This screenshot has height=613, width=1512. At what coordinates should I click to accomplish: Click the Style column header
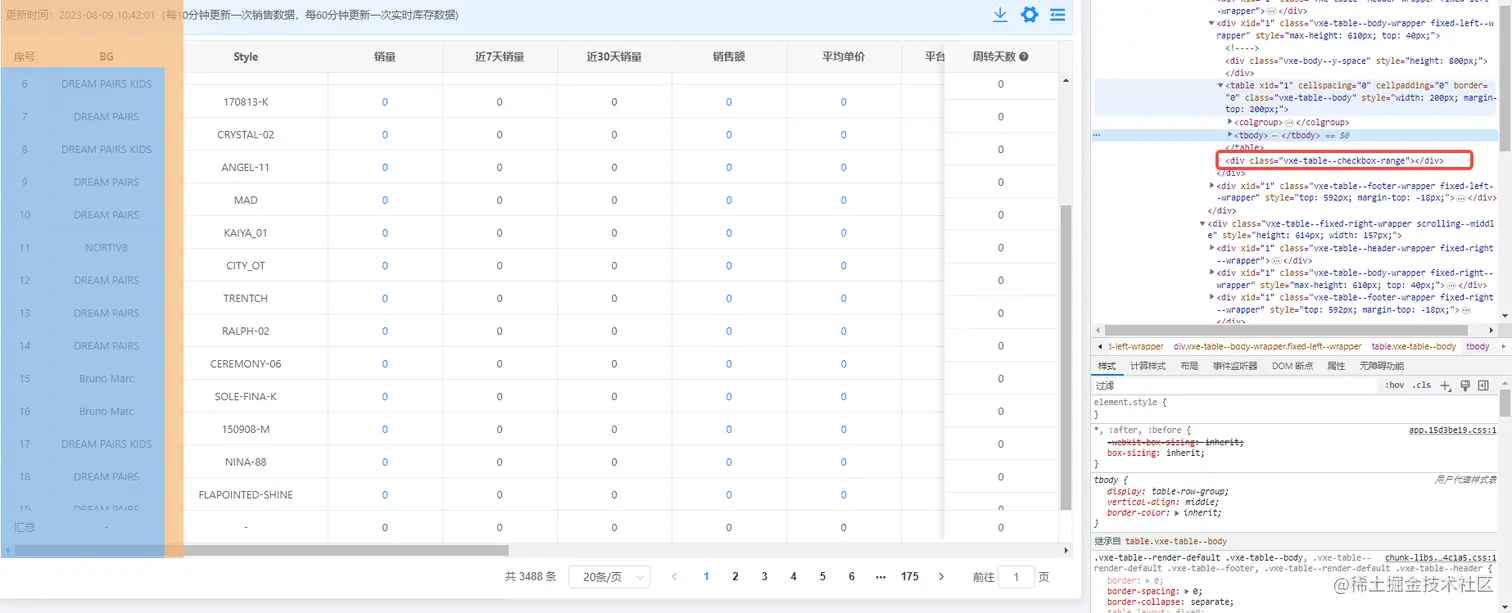(246, 57)
